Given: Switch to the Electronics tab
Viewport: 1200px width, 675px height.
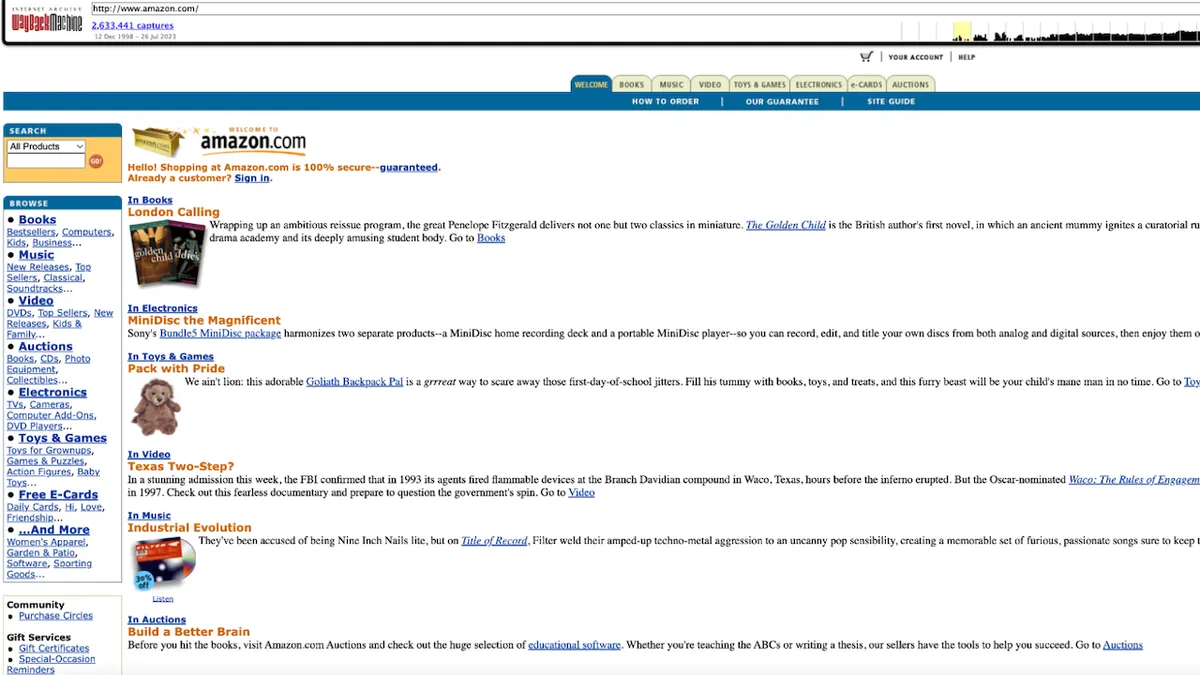Looking at the screenshot, I should pos(819,85).
